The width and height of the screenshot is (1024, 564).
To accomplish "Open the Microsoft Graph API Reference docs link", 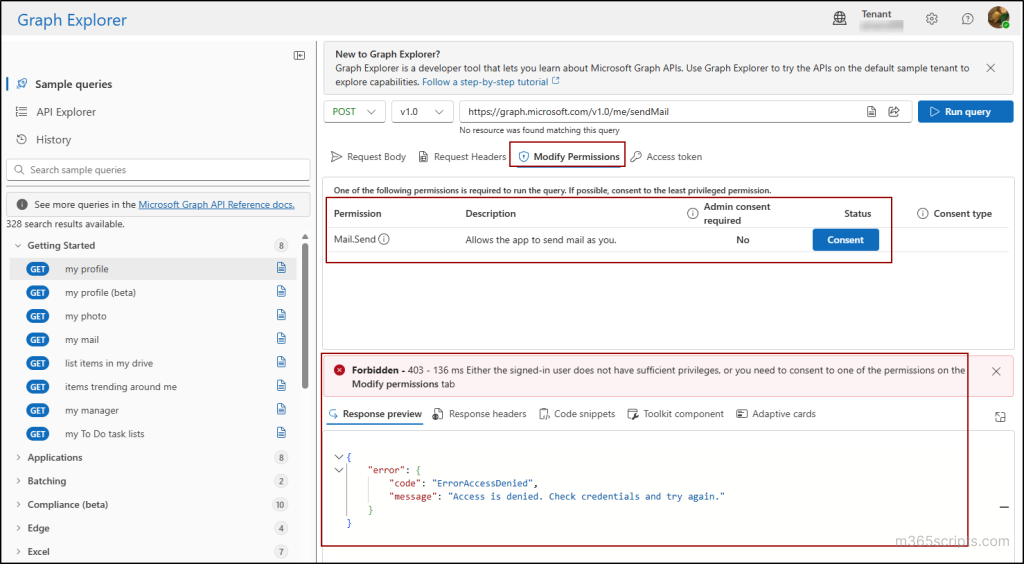I will tap(216, 204).
